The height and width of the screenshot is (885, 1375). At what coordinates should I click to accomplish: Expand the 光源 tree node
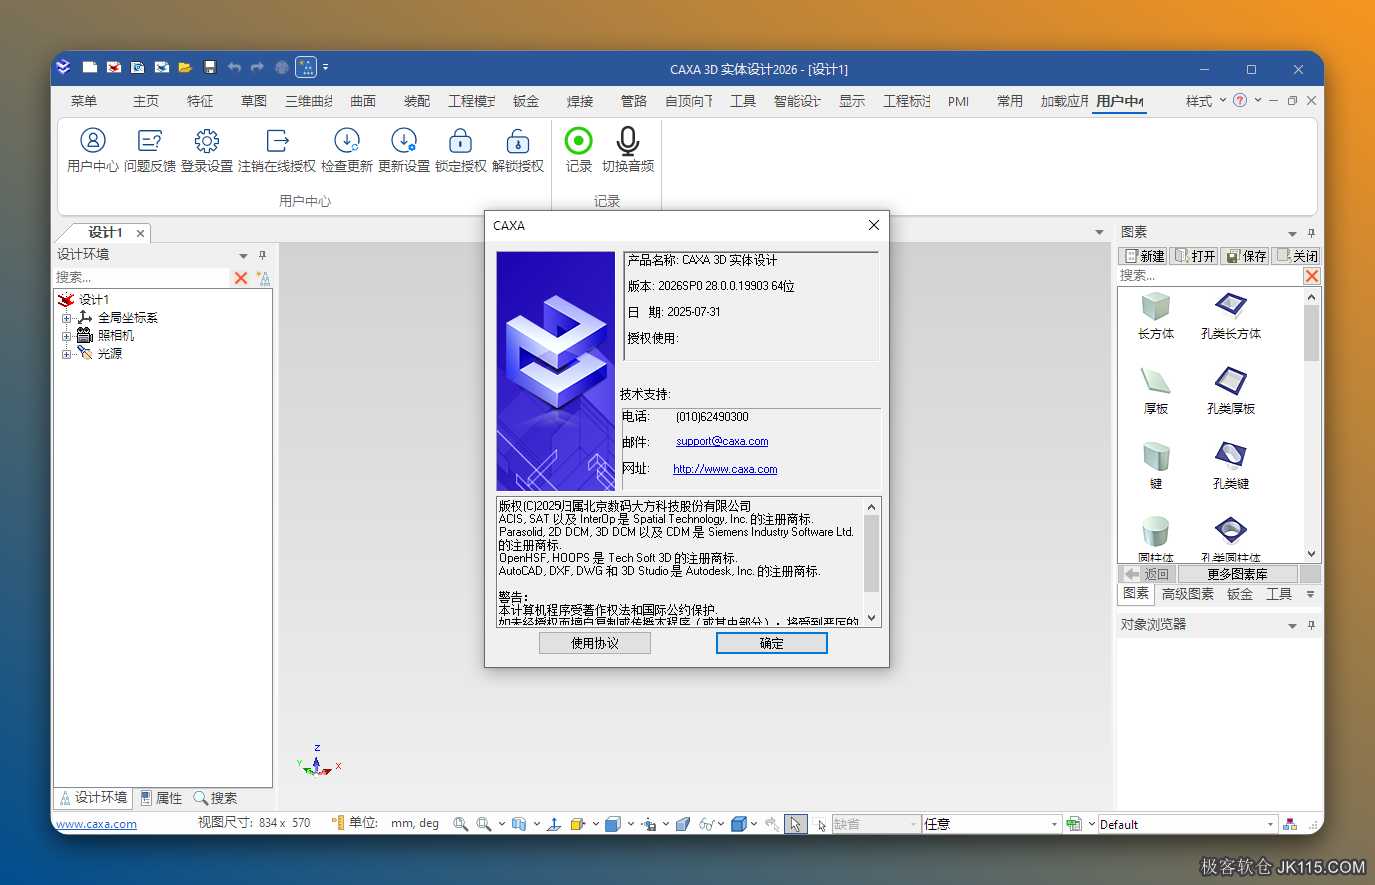point(66,354)
